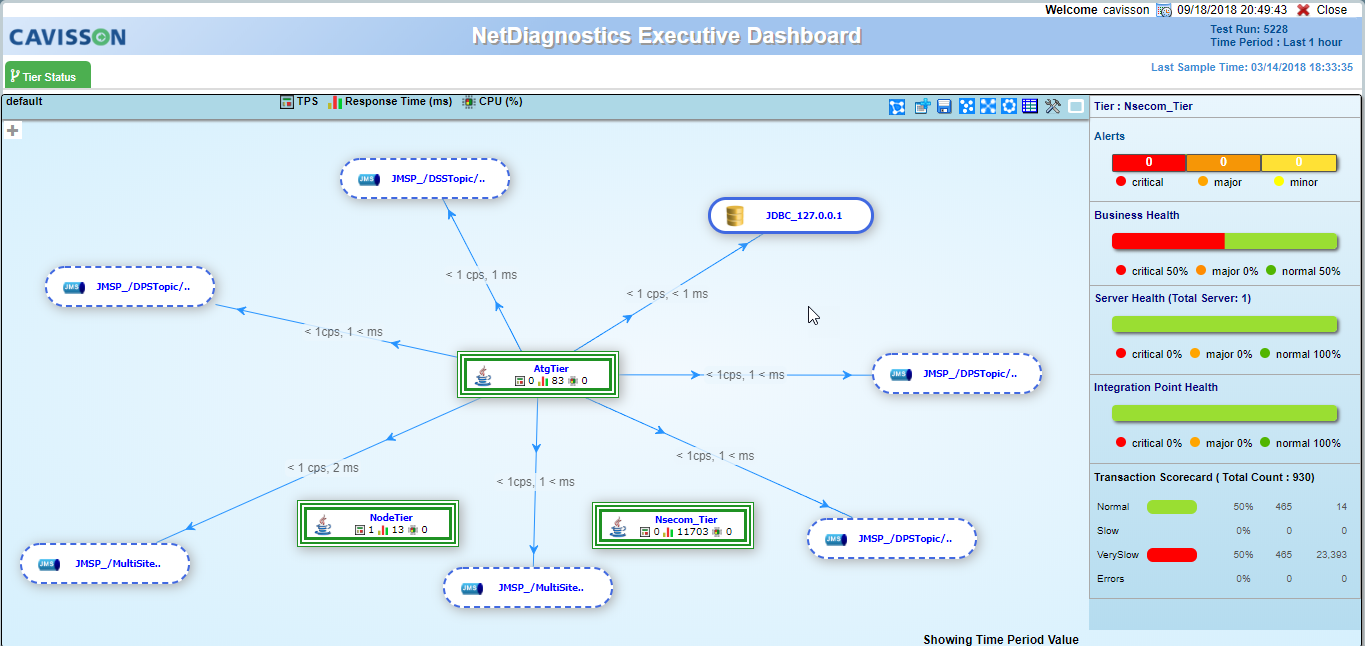Click the red critical alerts box
This screenshot has width=1365, height=646.
(x=1149, y=162)
